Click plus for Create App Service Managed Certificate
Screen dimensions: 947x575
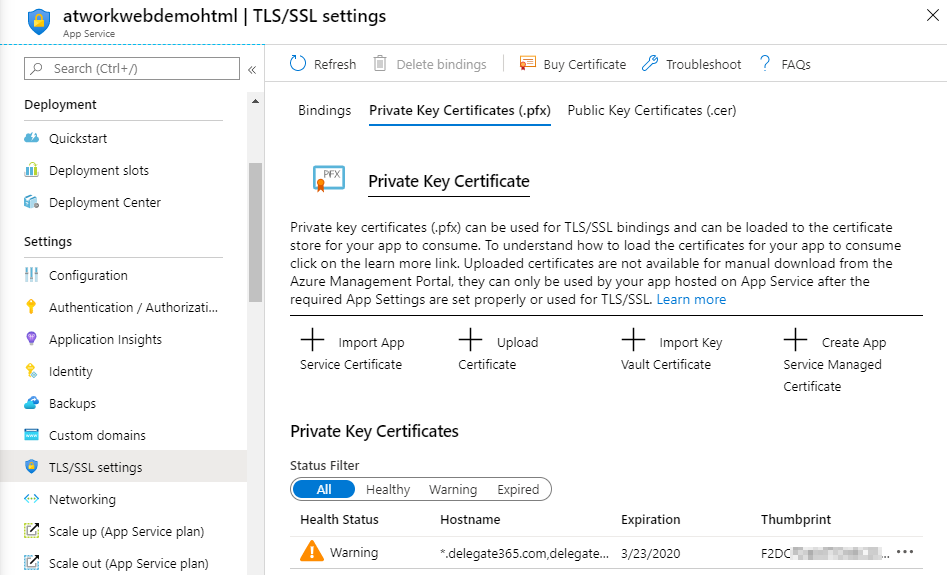pyautogui.click(x=795, y=341)
